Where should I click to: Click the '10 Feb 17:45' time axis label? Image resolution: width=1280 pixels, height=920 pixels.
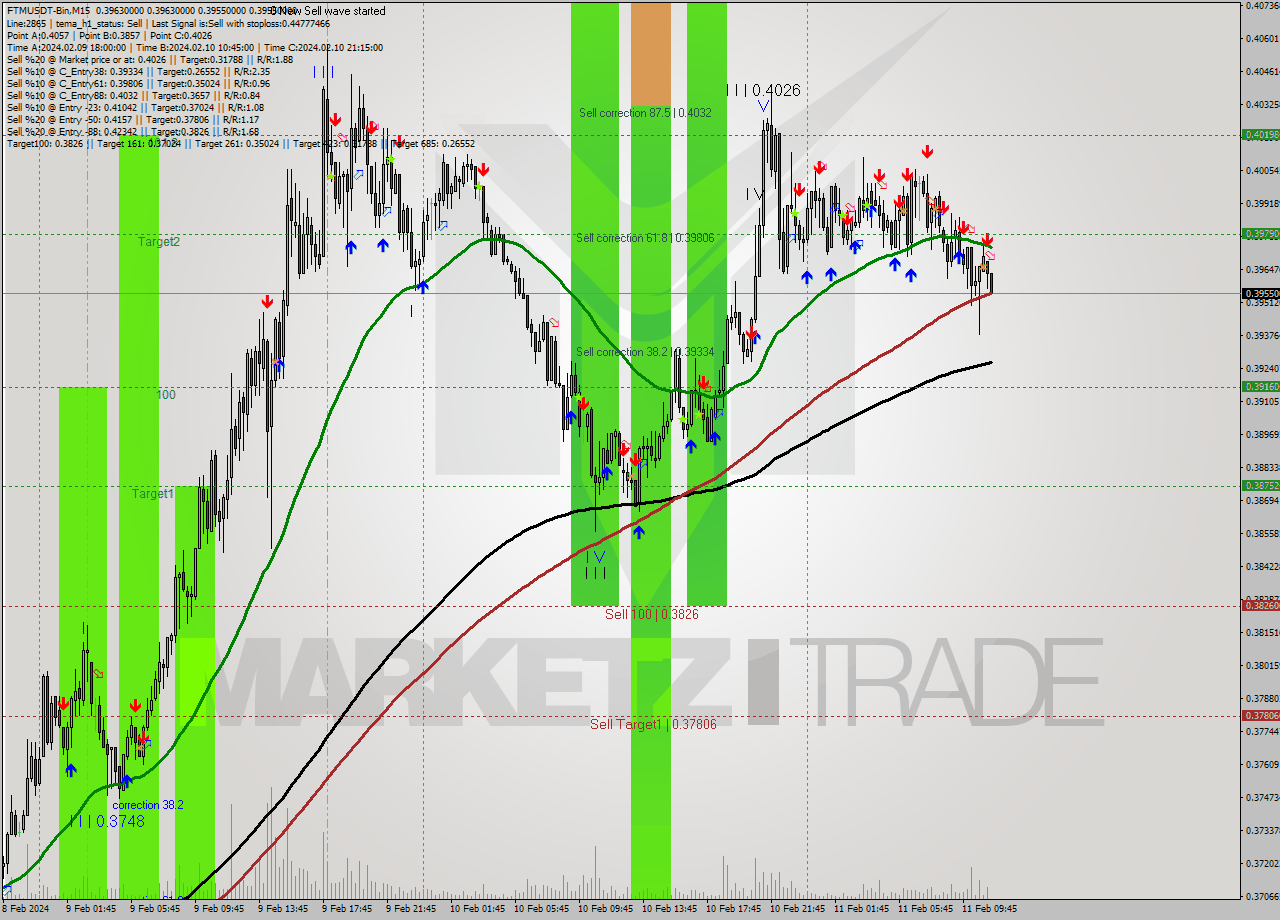[733, 909]
